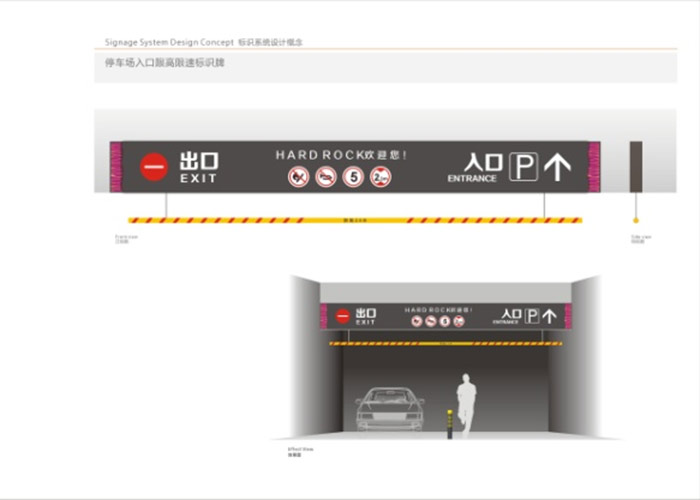This screenshot has height=500, width=700.
Task: Click the "HARD ROCK欢迎您!" text on the front-view sign
Action: click(341, 155)
